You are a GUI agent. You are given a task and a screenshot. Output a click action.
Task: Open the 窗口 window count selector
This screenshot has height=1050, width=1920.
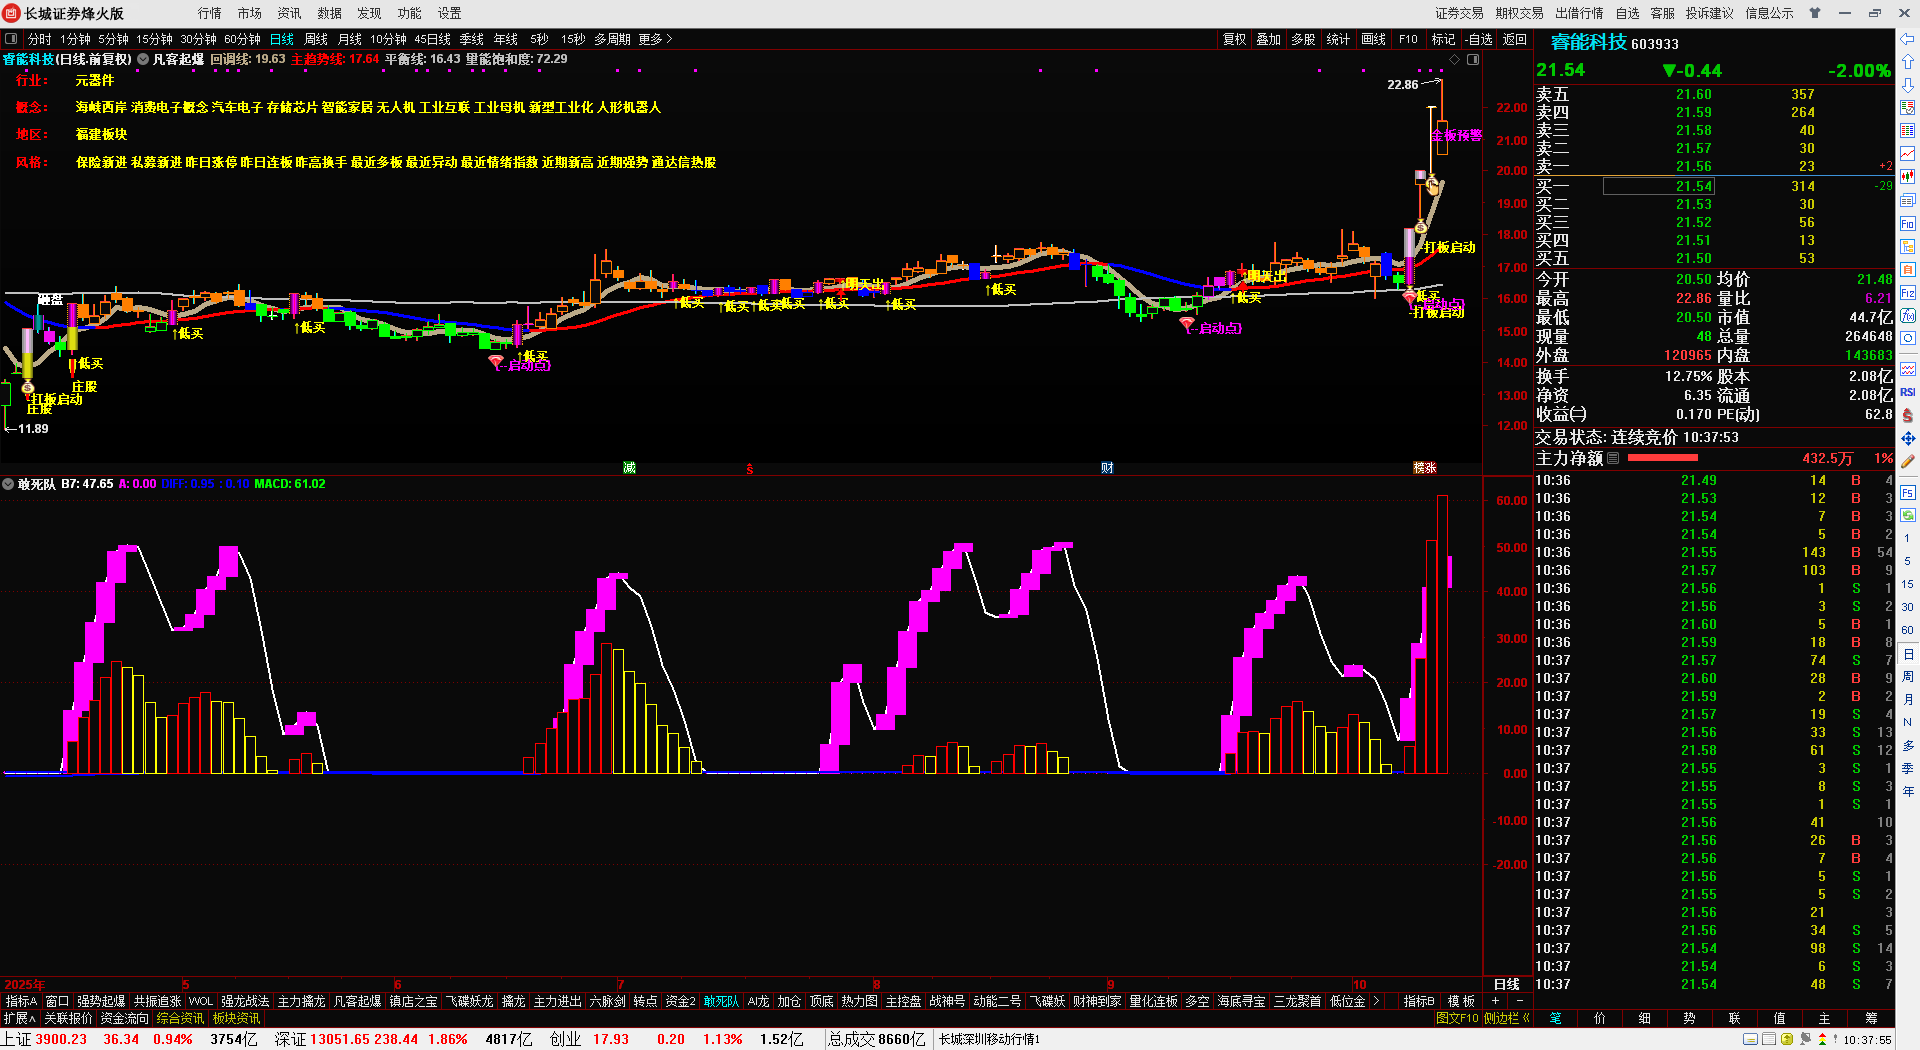click(57, 1001)
